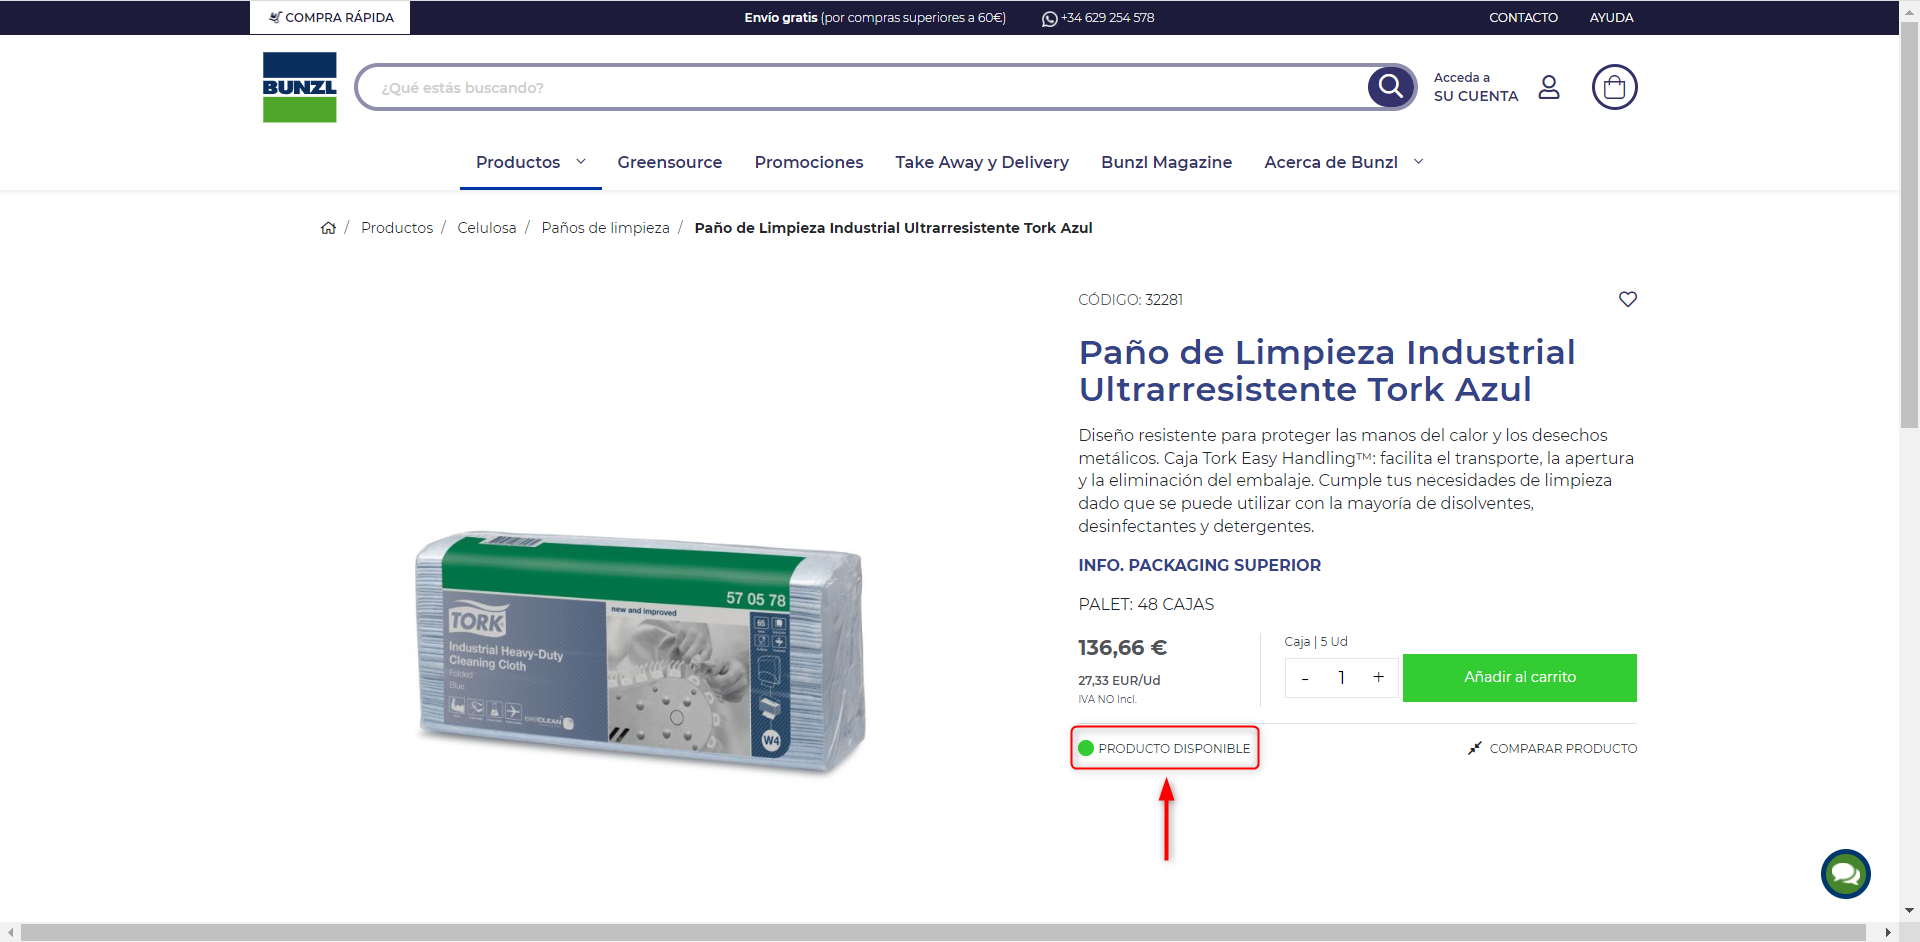Click the WhatsApp phone number icon
This screenshot has height=942, width=1920.
1049,18
